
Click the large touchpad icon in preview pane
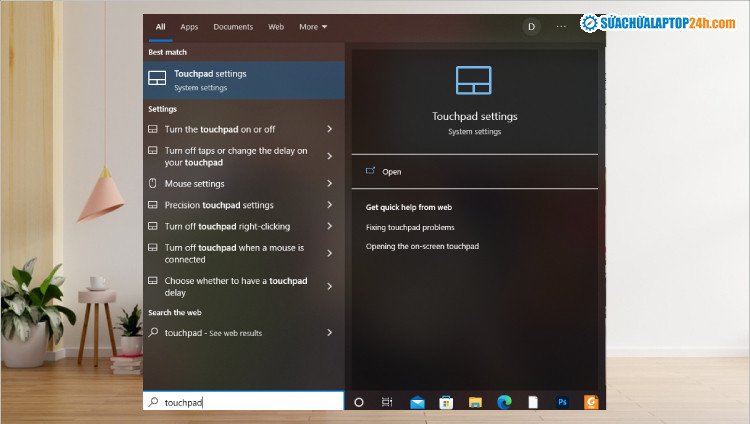click(474, 80)
